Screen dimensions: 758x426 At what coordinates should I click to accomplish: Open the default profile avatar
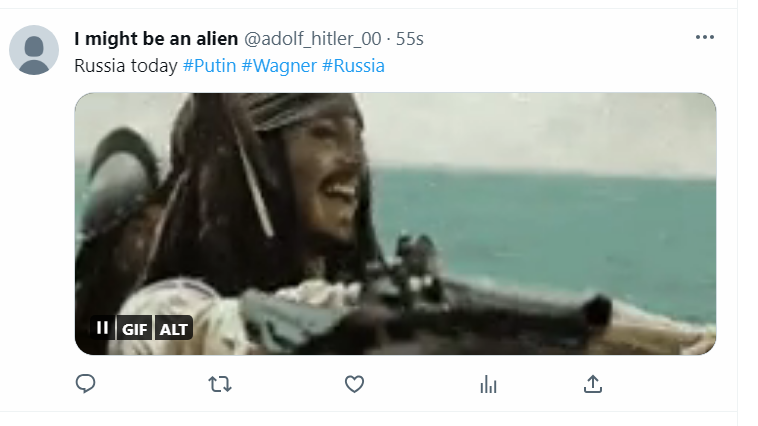point(34,50)
